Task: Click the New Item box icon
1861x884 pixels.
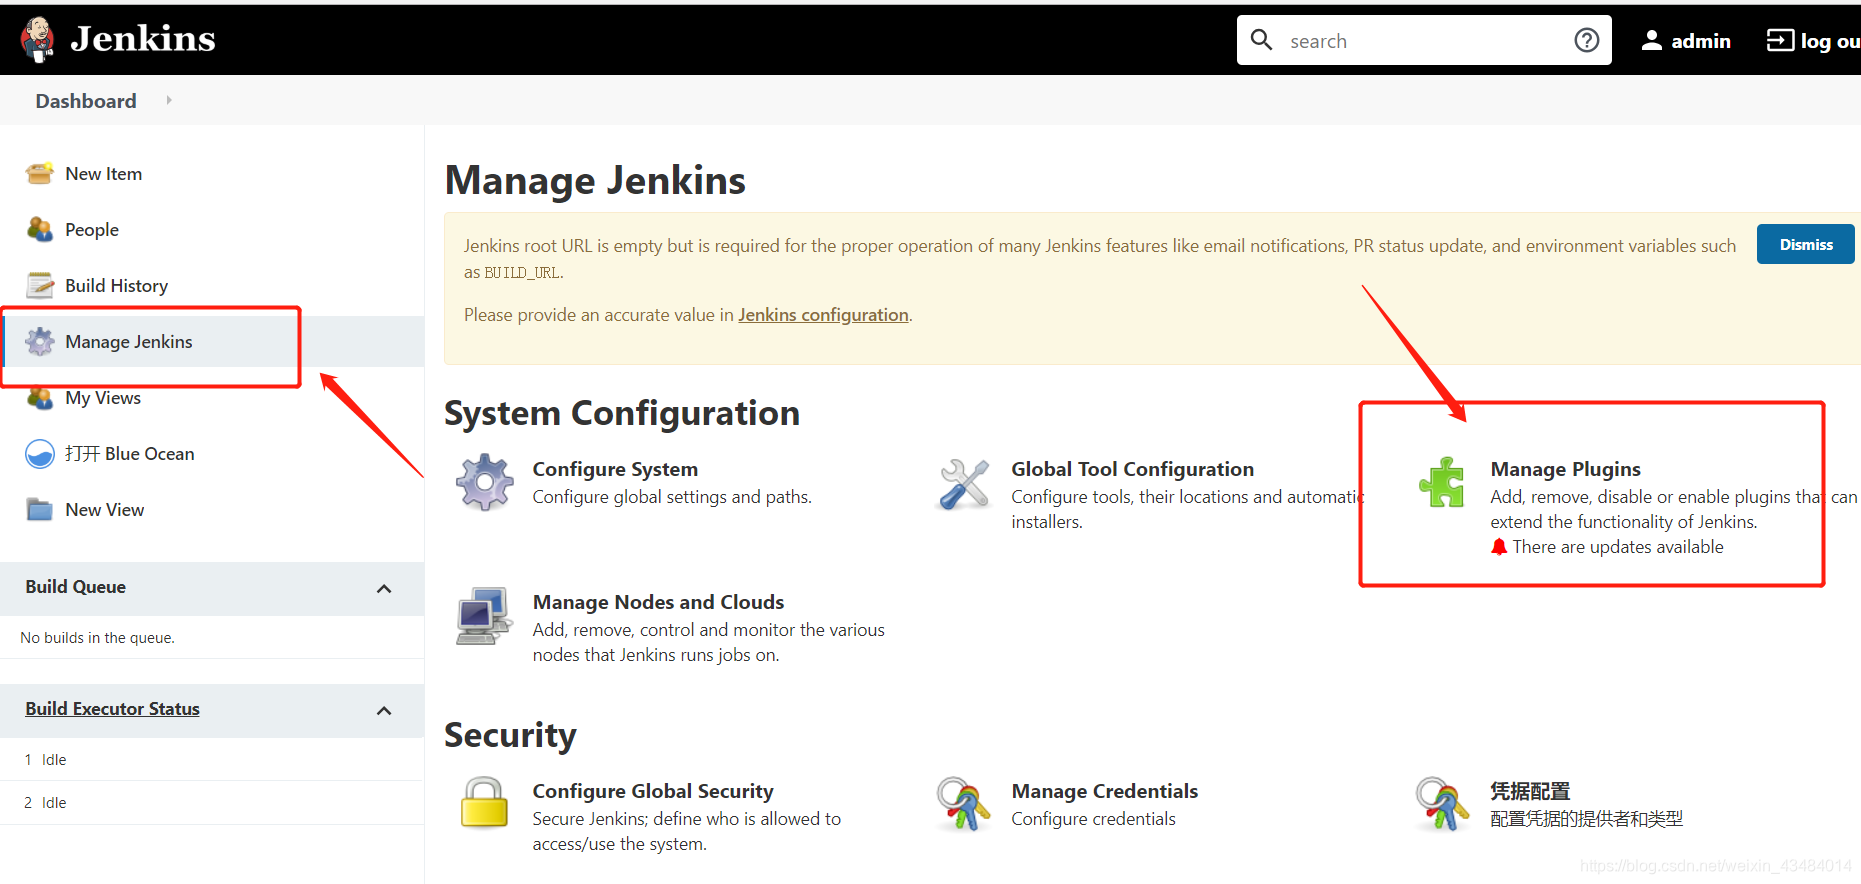Action: pyautogui.click(x=40, y=173)
